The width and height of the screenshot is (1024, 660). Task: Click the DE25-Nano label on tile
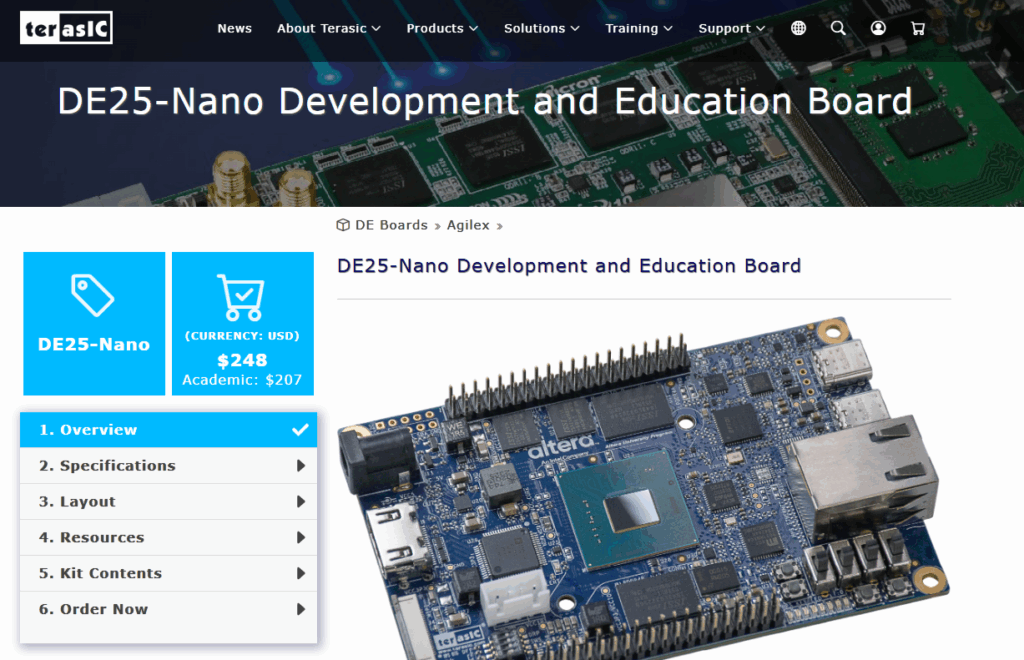pos(94,344)
